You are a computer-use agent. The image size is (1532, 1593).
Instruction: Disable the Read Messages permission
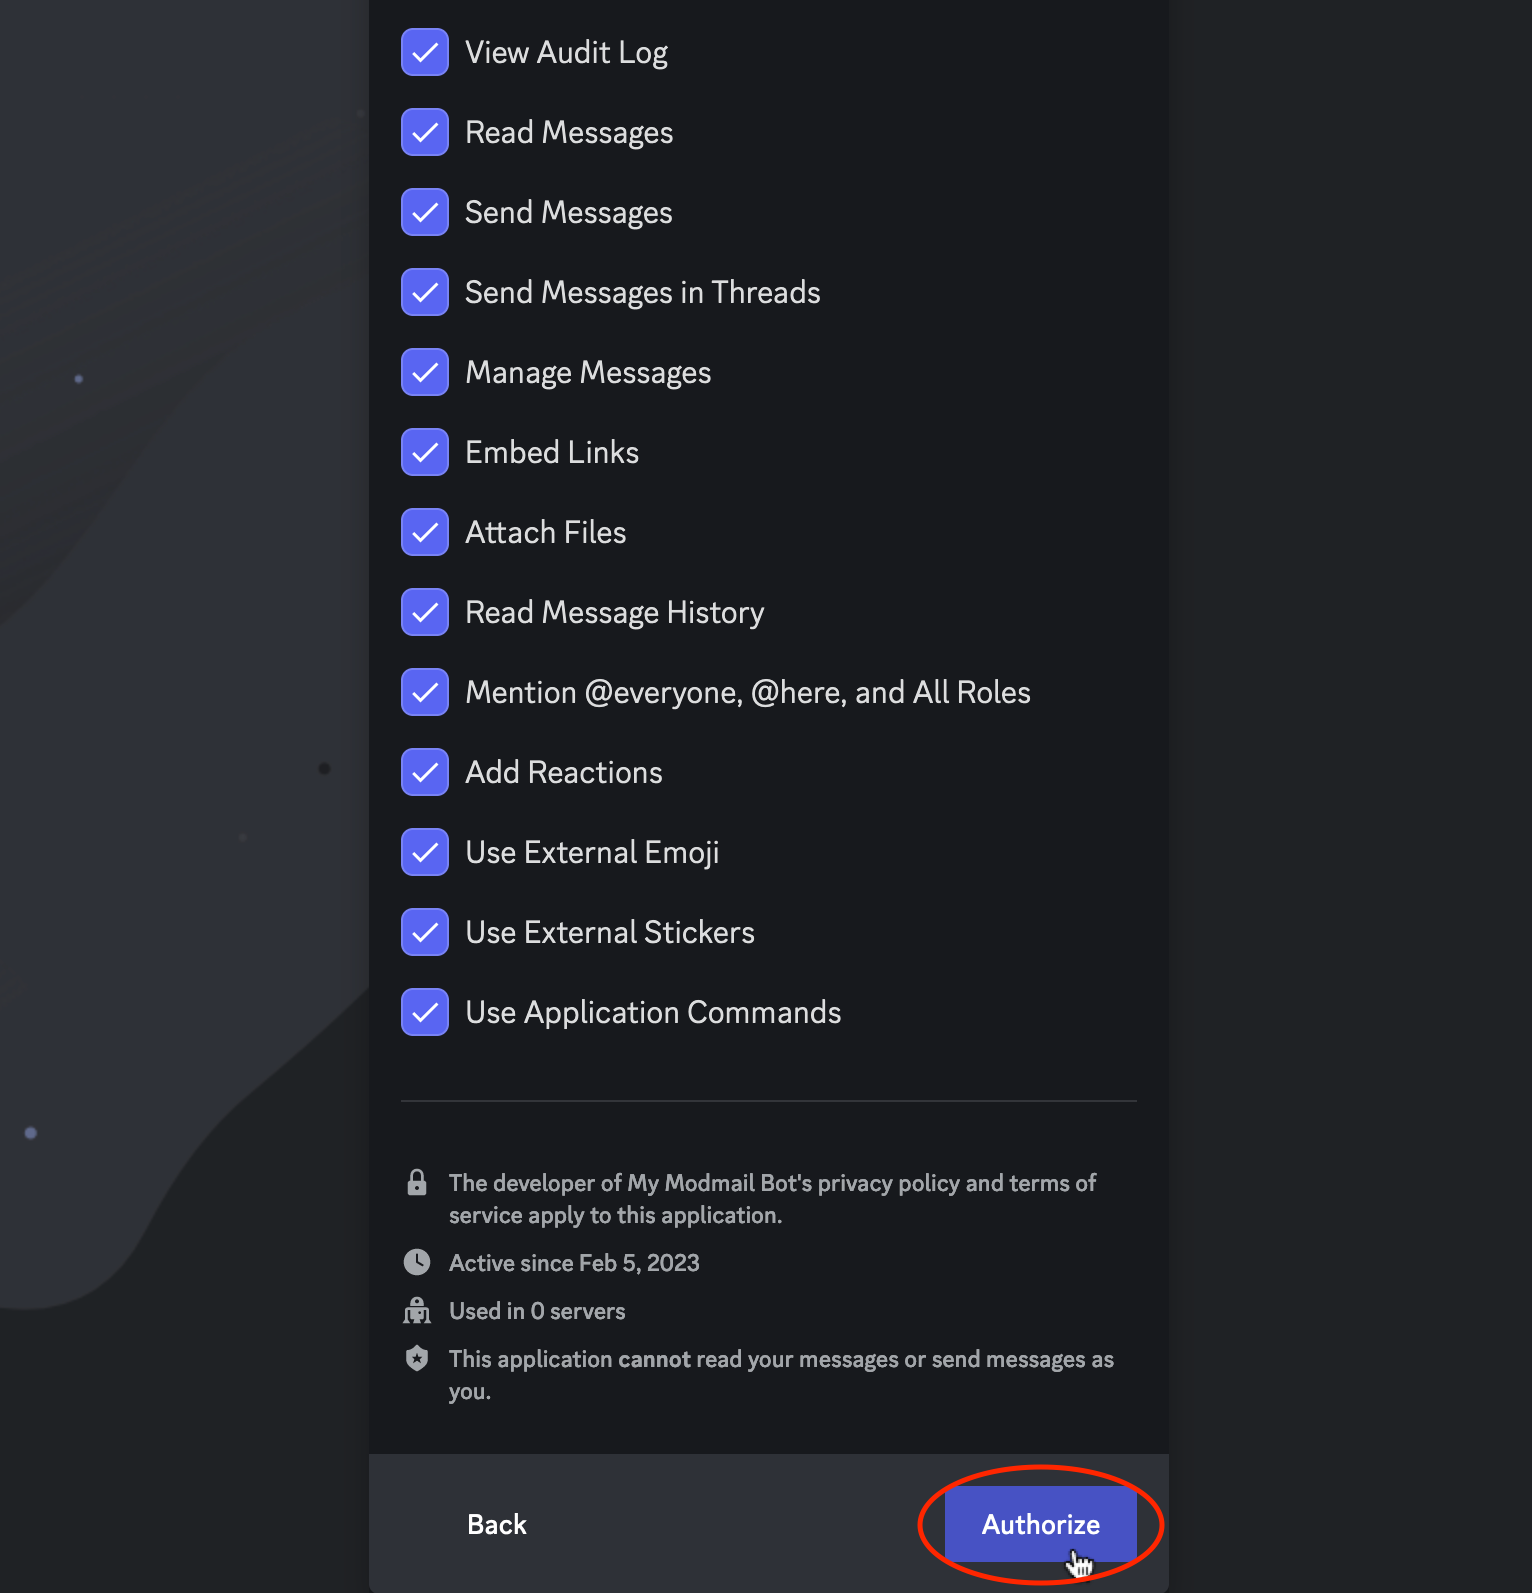tap(424, 131)
